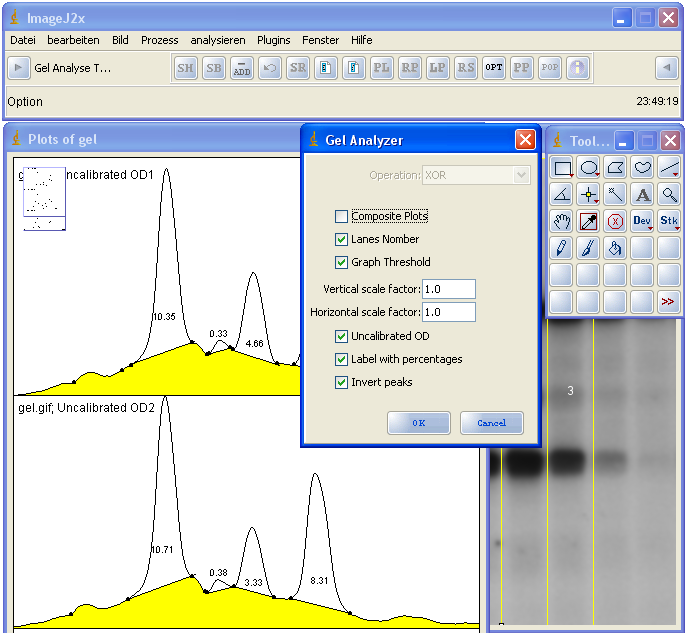Screen dimensions: 685x633
Task: Click the red octagon X tool
Action: tap(616, 221)
